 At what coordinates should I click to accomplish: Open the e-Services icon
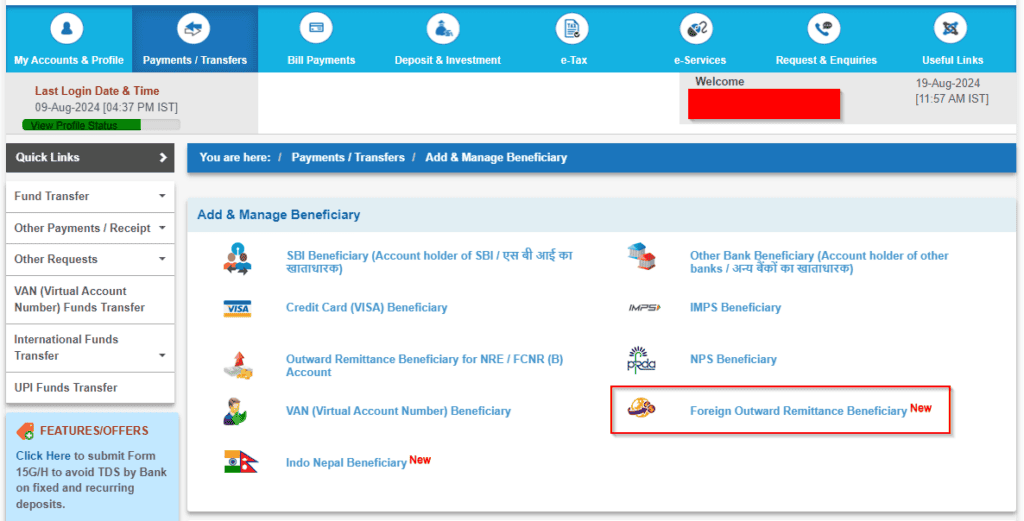(696, 29)
